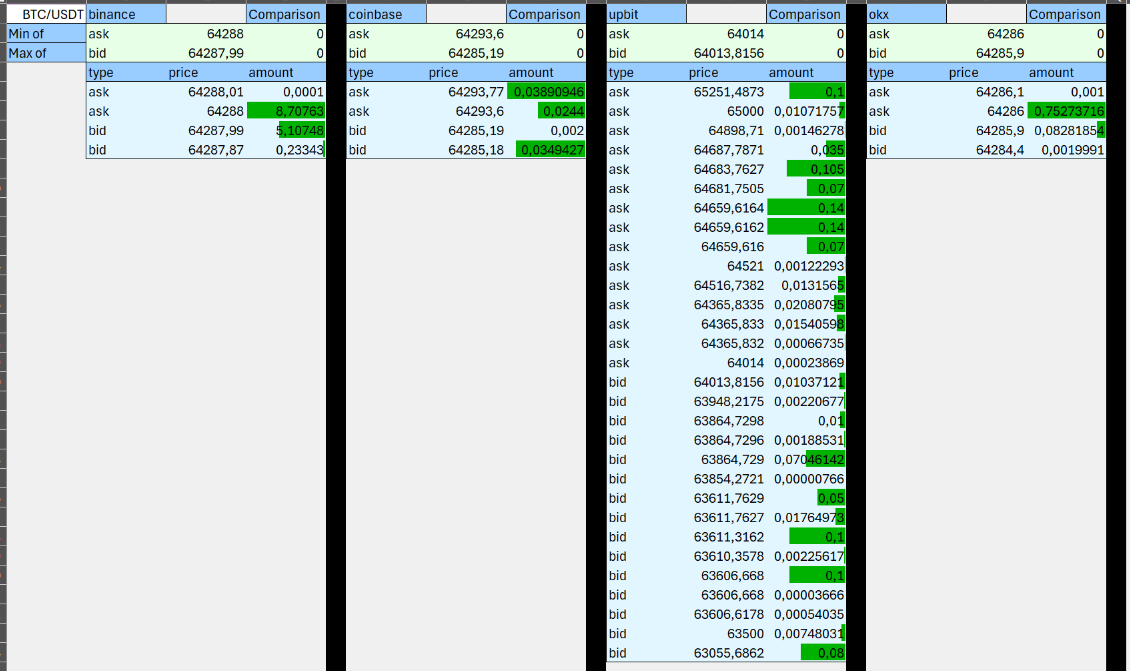Click okx amount 0,08281854 cell
The height and width of the screenshot is (671, 1130).
pos(1066,131)
